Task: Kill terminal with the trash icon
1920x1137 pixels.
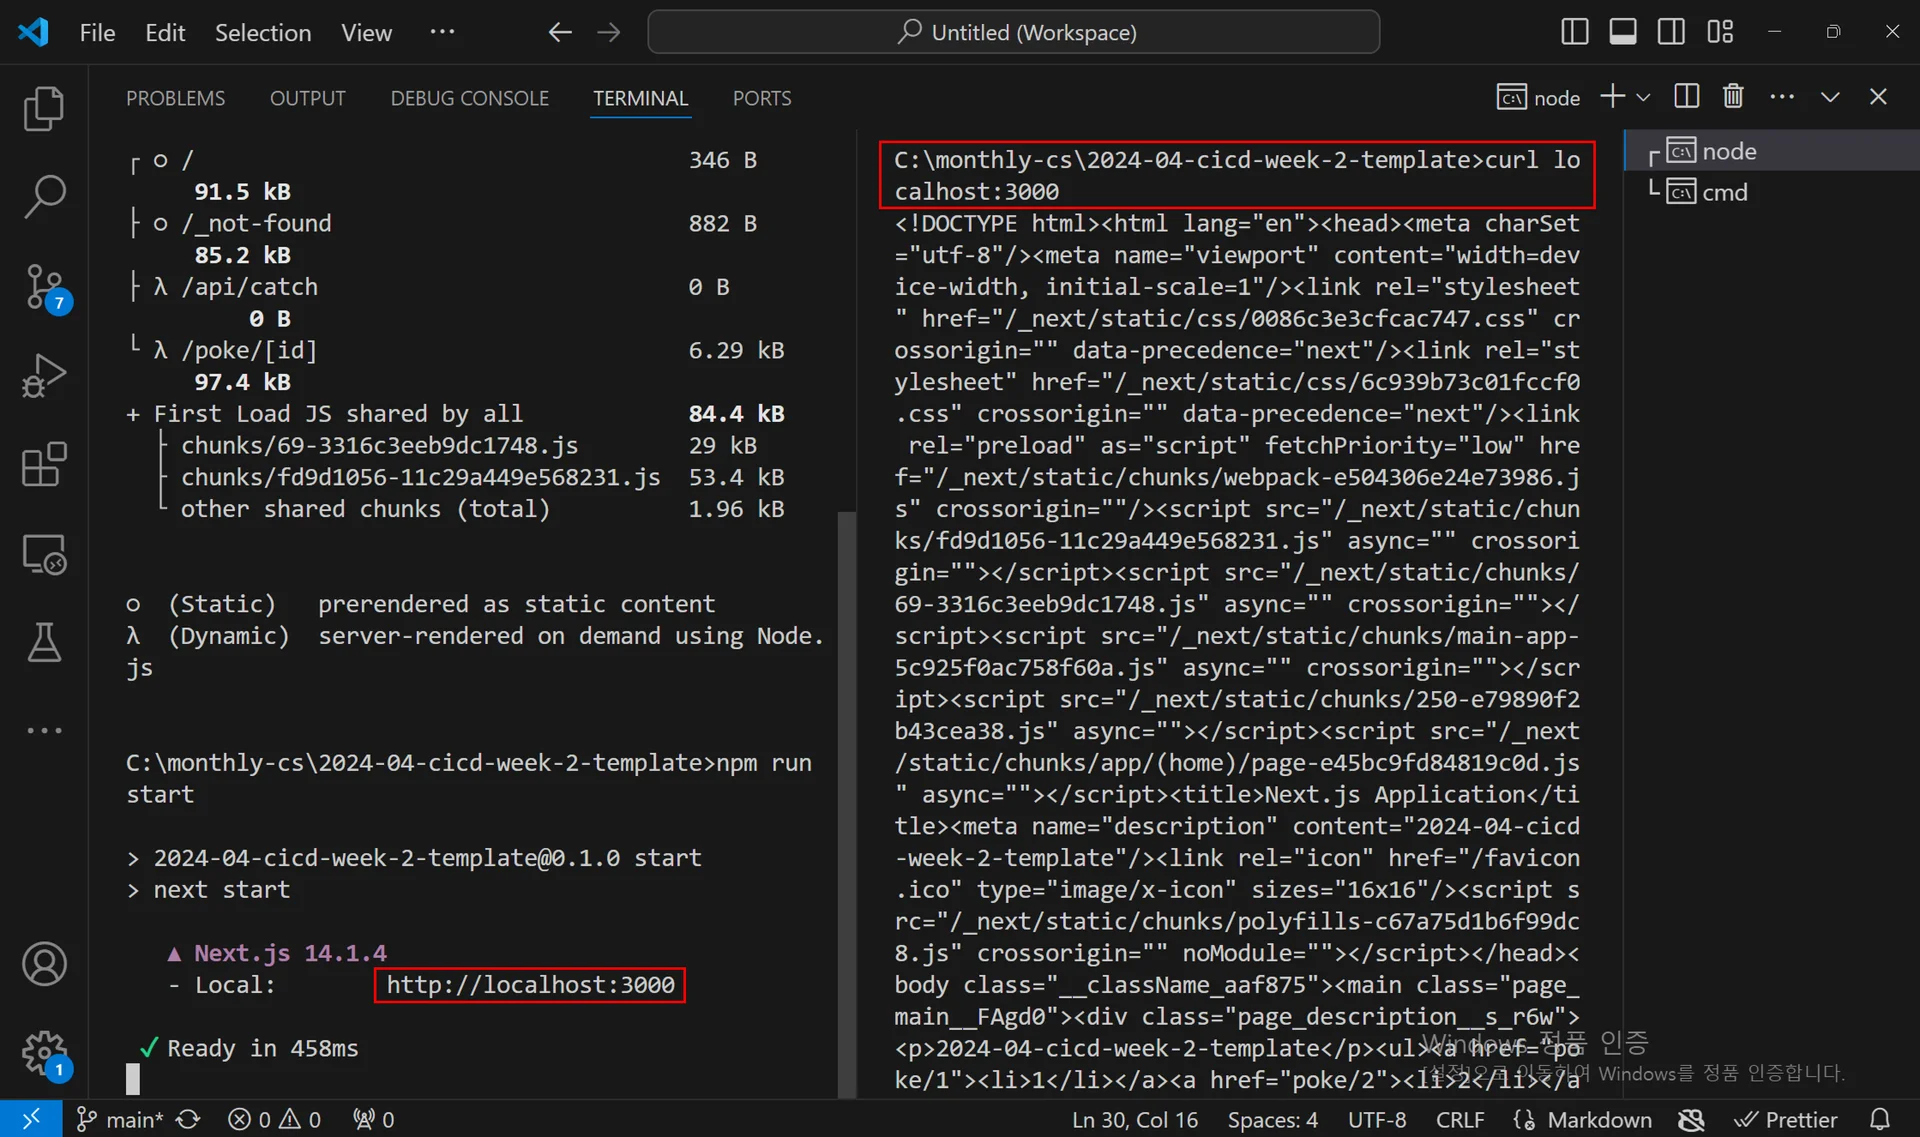Action: pyautogui.click(x=1733, y=97)
